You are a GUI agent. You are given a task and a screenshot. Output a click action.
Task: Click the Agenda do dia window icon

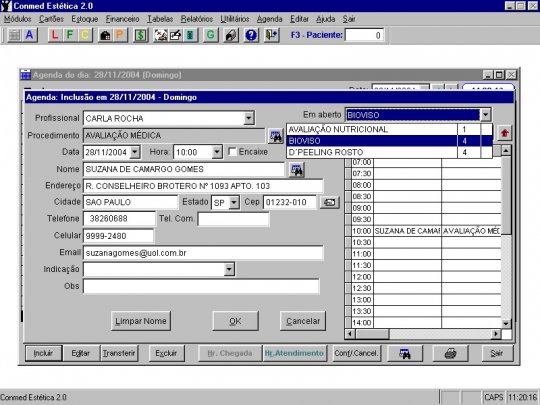[25, 75]
